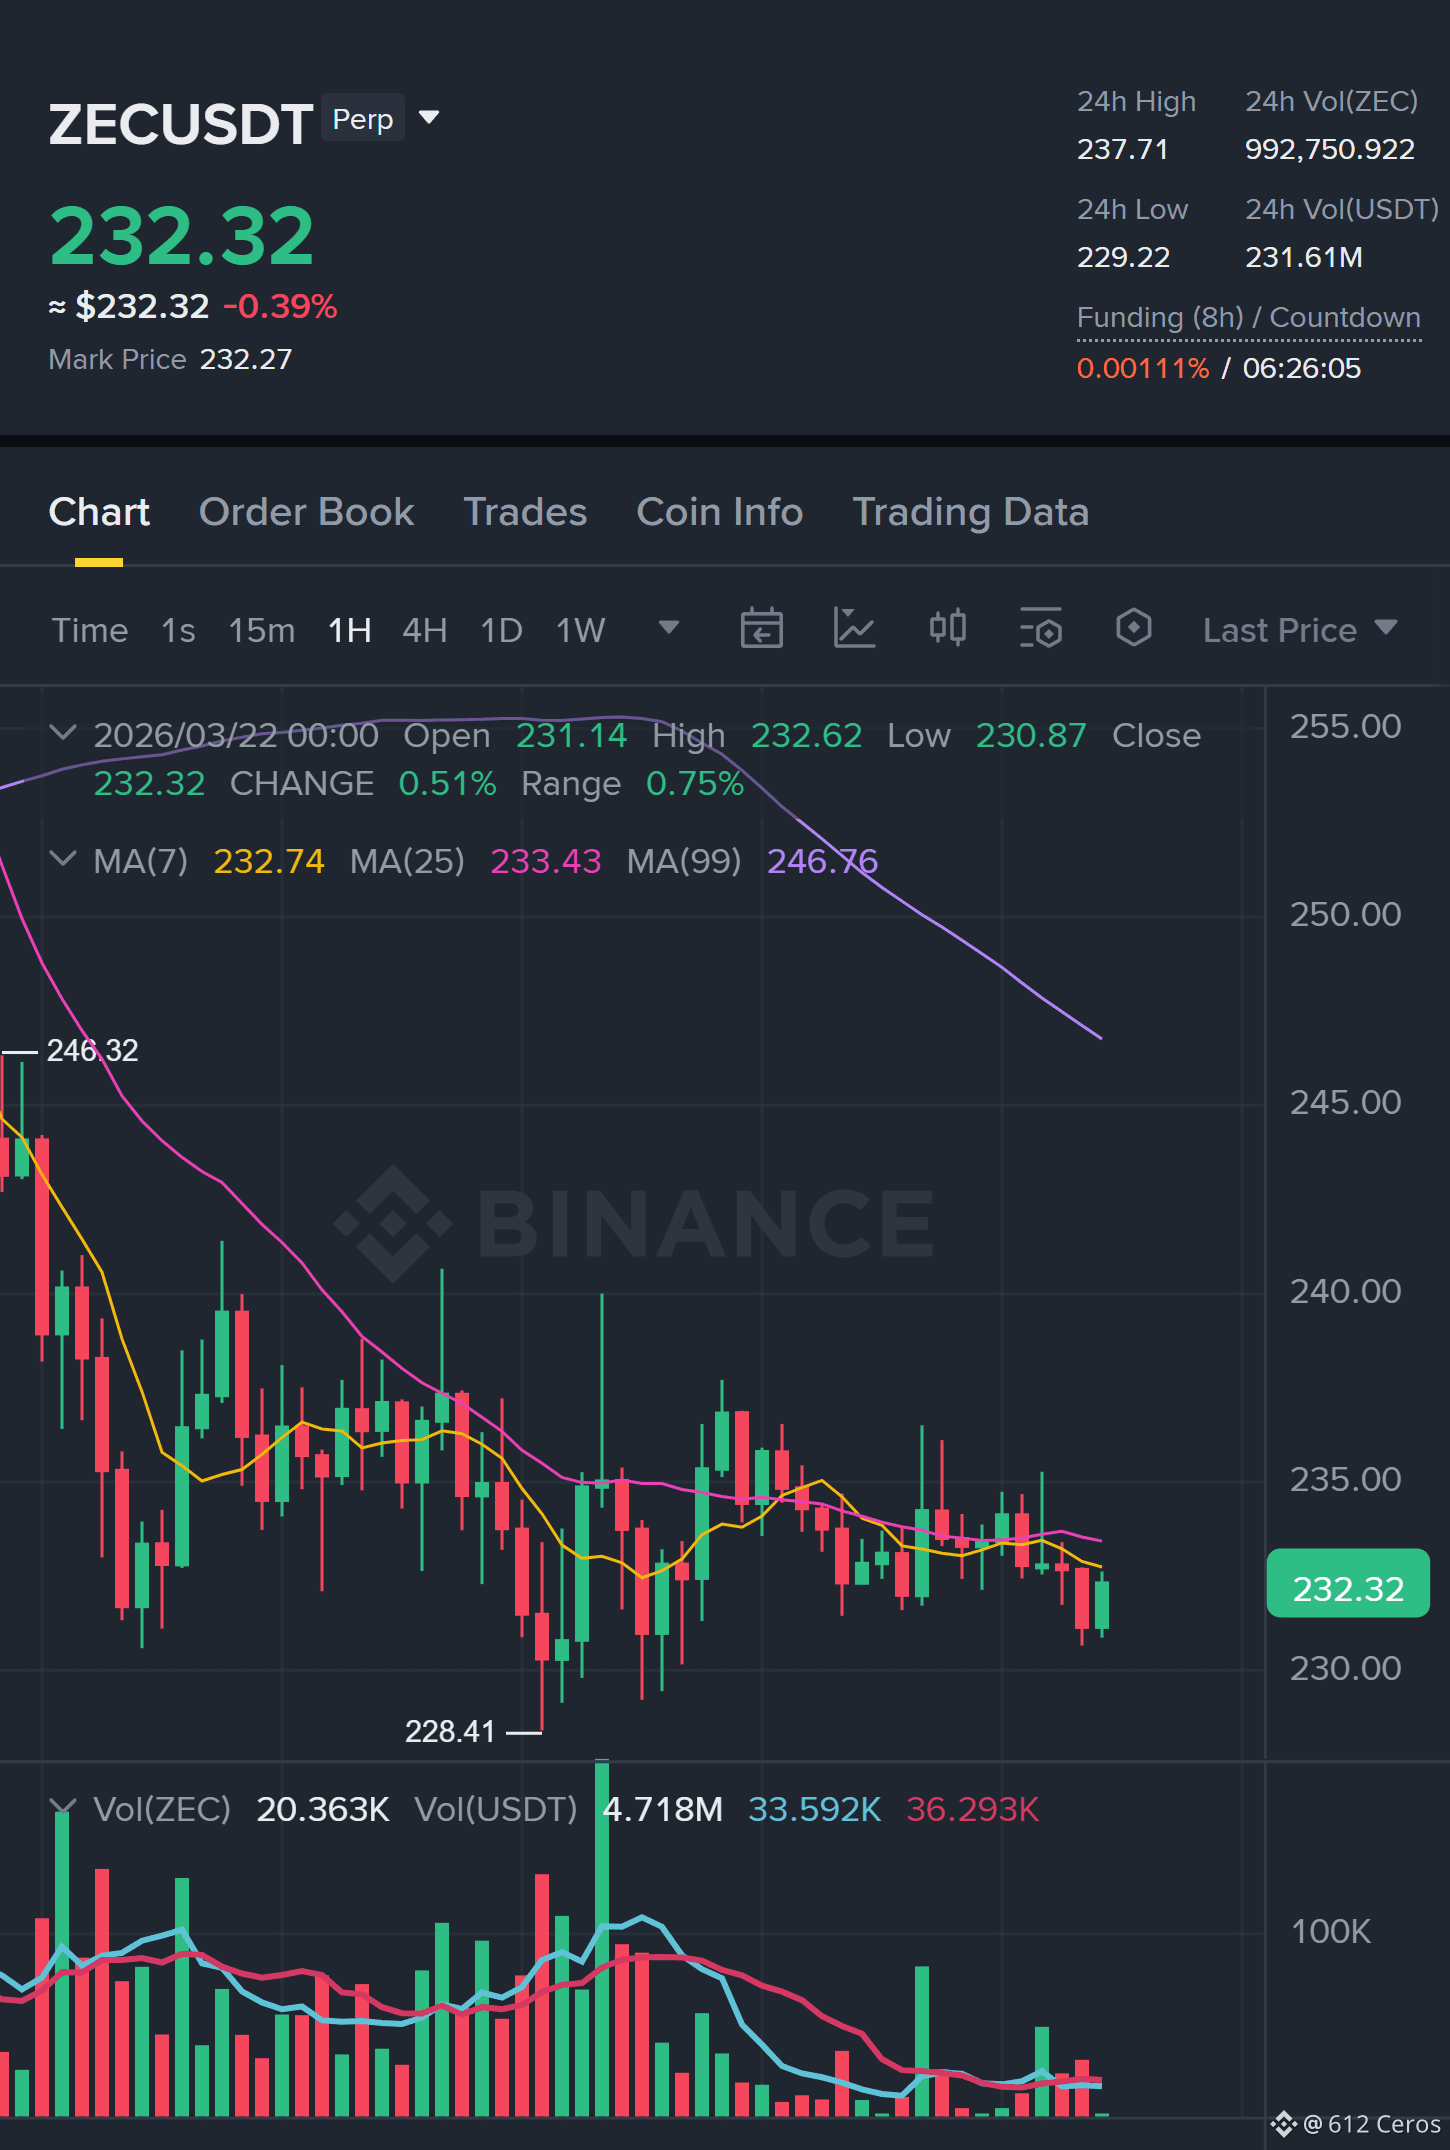Switch to the Trades tab
Image resolution: width=1450 pixels, height=2150 pixels.
click(x=525, y=512)
